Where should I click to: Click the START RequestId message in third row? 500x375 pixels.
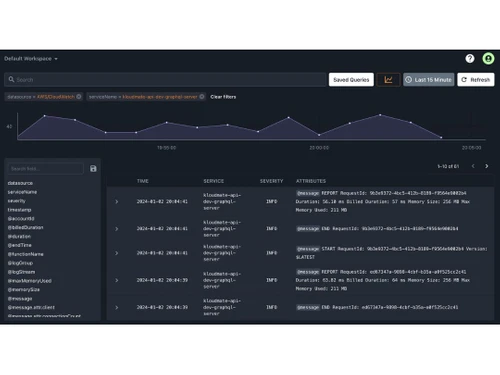coord(392,253)
